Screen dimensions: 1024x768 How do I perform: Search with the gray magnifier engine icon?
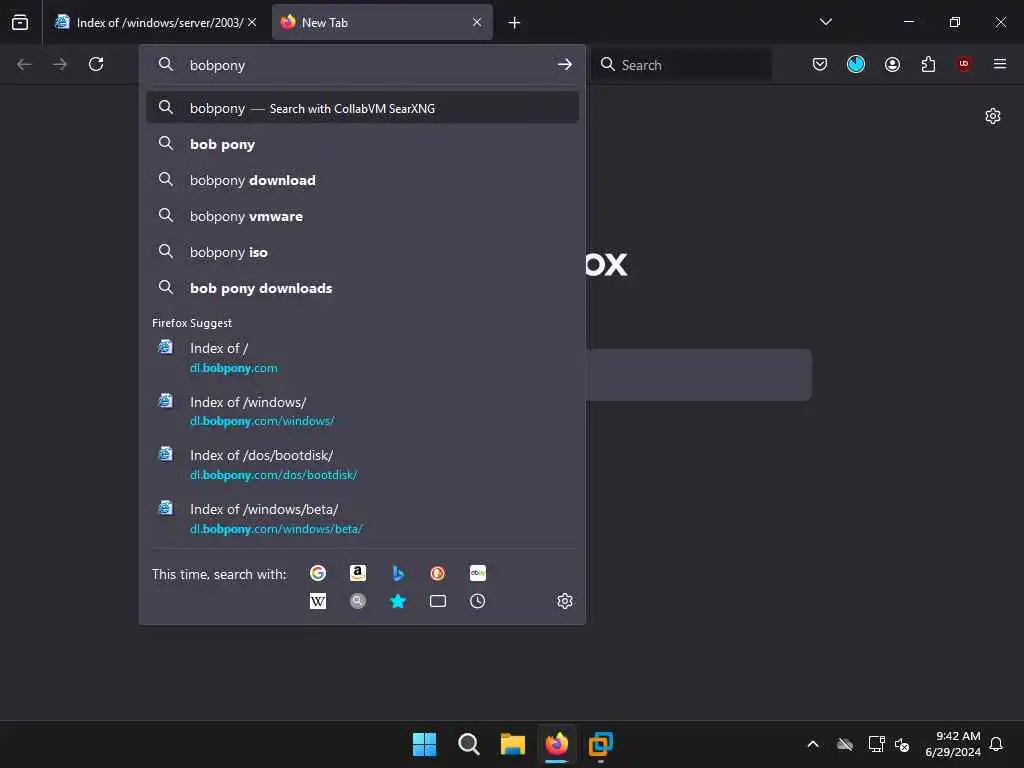click(358, 601)
